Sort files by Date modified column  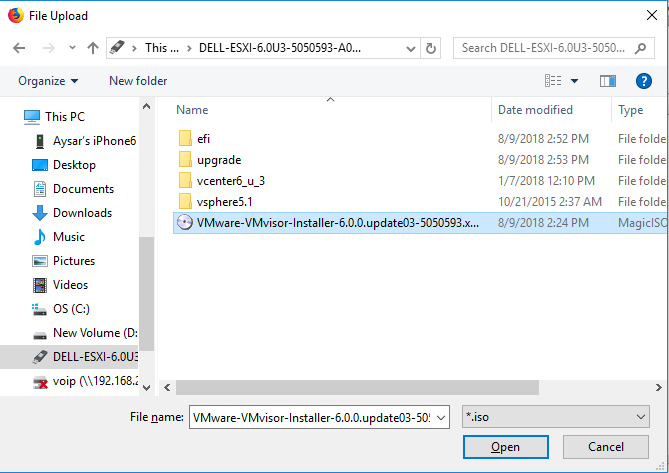click(536, 110)
